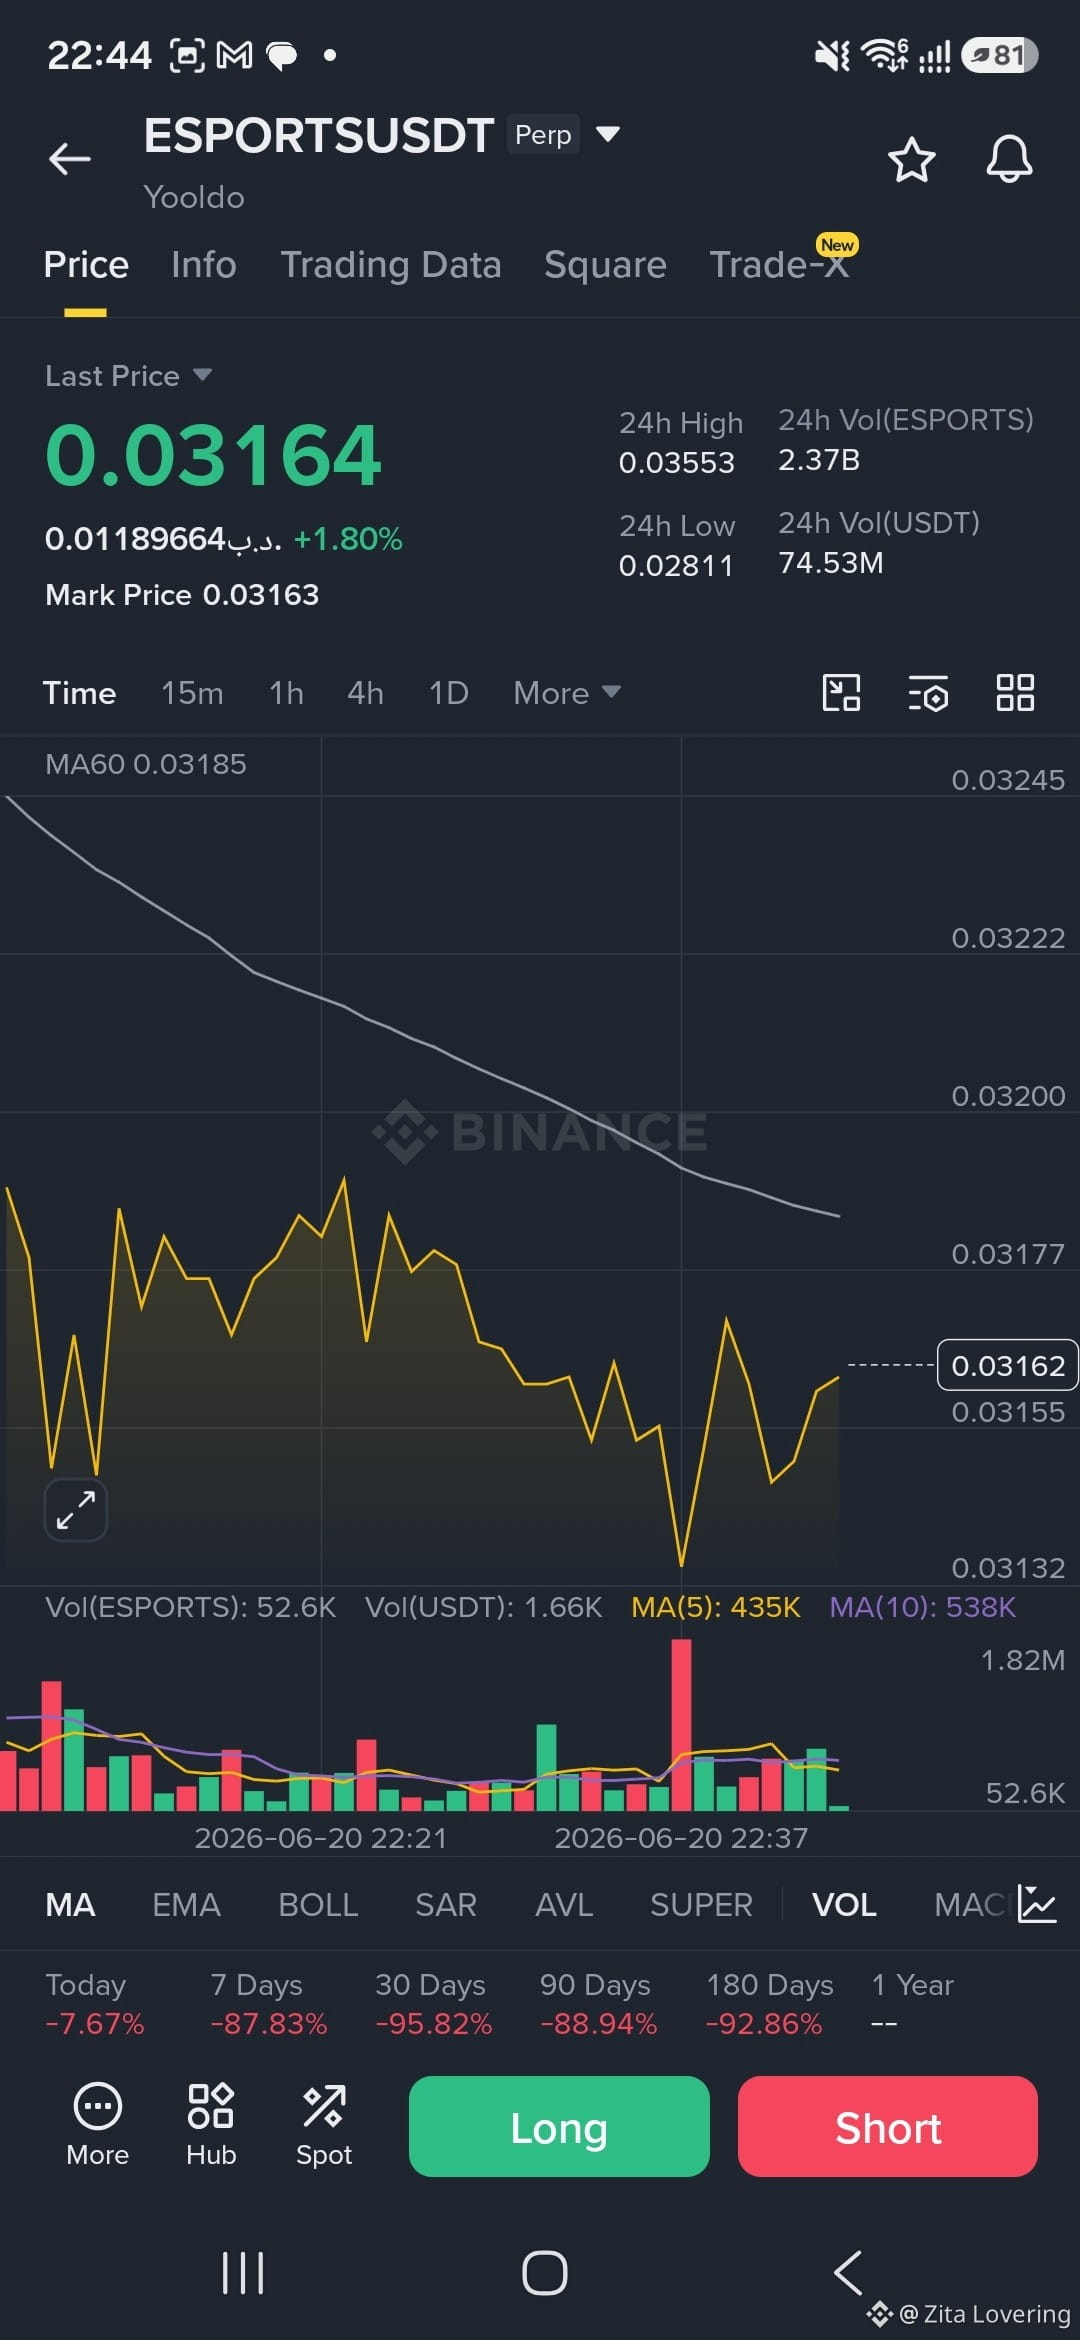This screenshot has width=1080, height=2340.
Task: Click the 0.03162 current price marker
Action: pyautogui.click(x=1008, y=1365)
